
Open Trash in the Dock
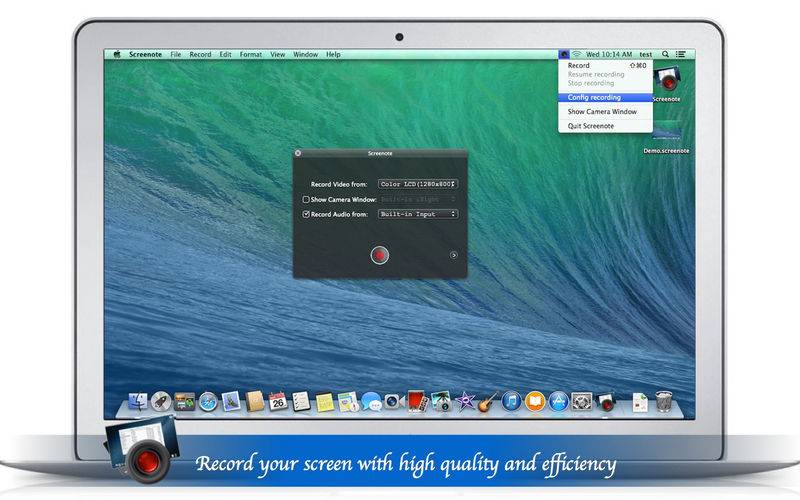click(x=663, y=402)
